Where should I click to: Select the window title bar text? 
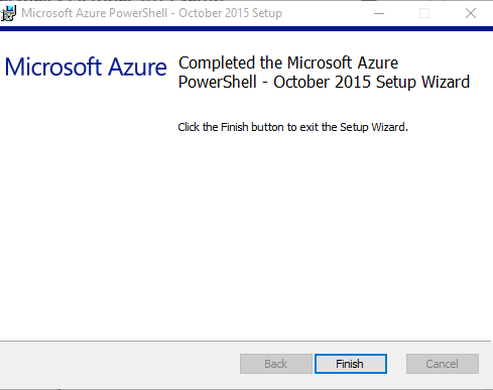152,13
